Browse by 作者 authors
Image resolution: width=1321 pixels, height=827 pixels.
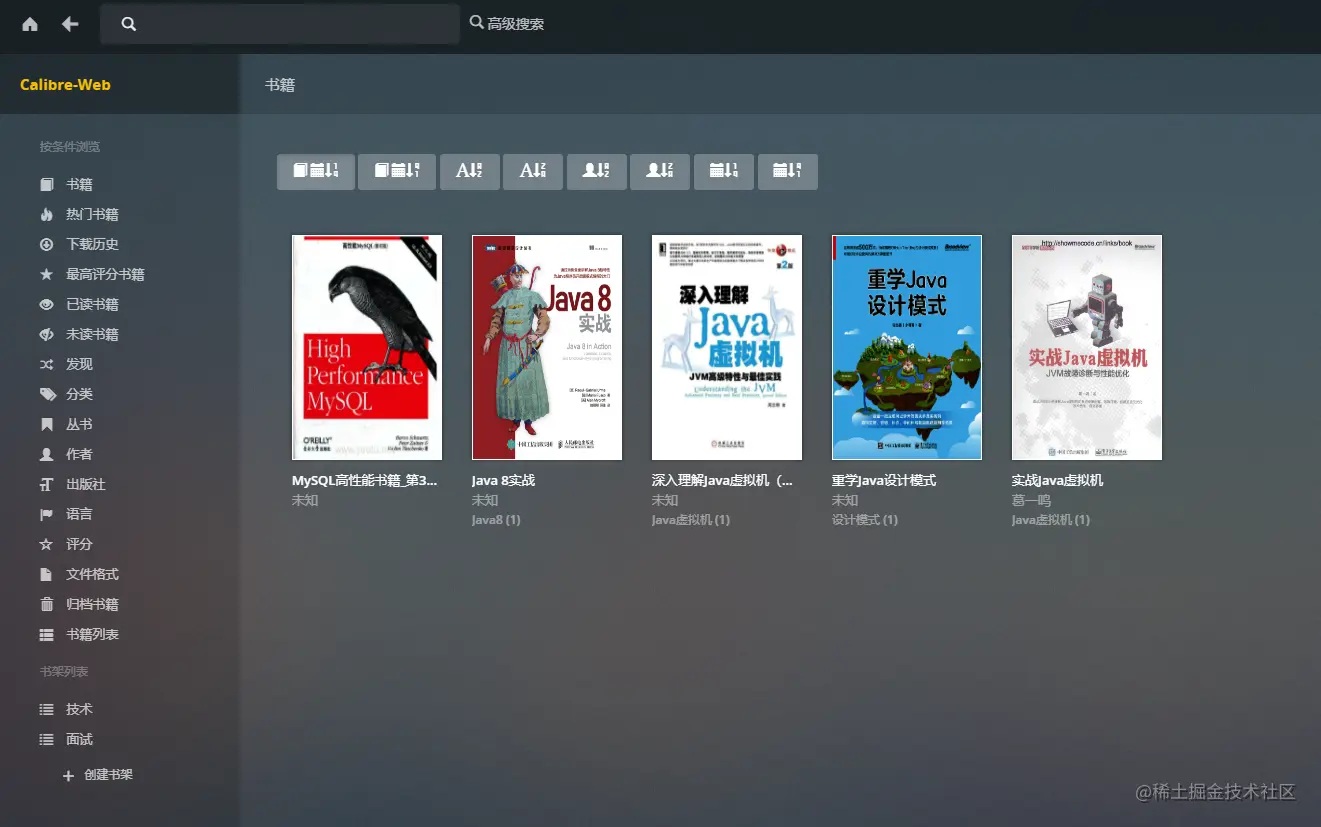[x=79, y=454]
